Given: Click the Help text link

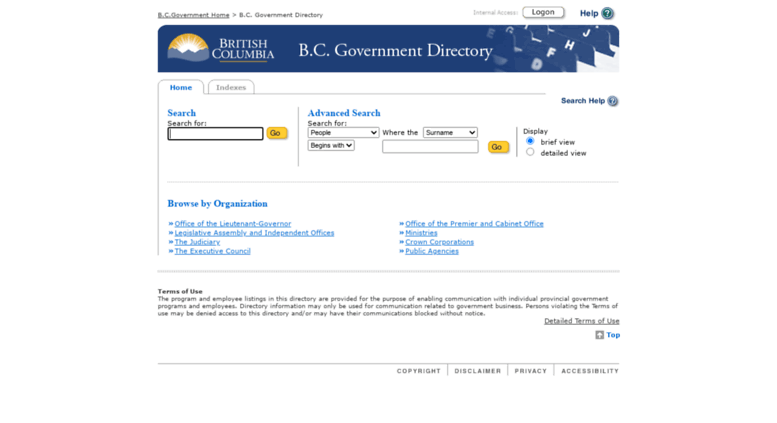Looking at the screenshot, I should click(x=589, y=13).
